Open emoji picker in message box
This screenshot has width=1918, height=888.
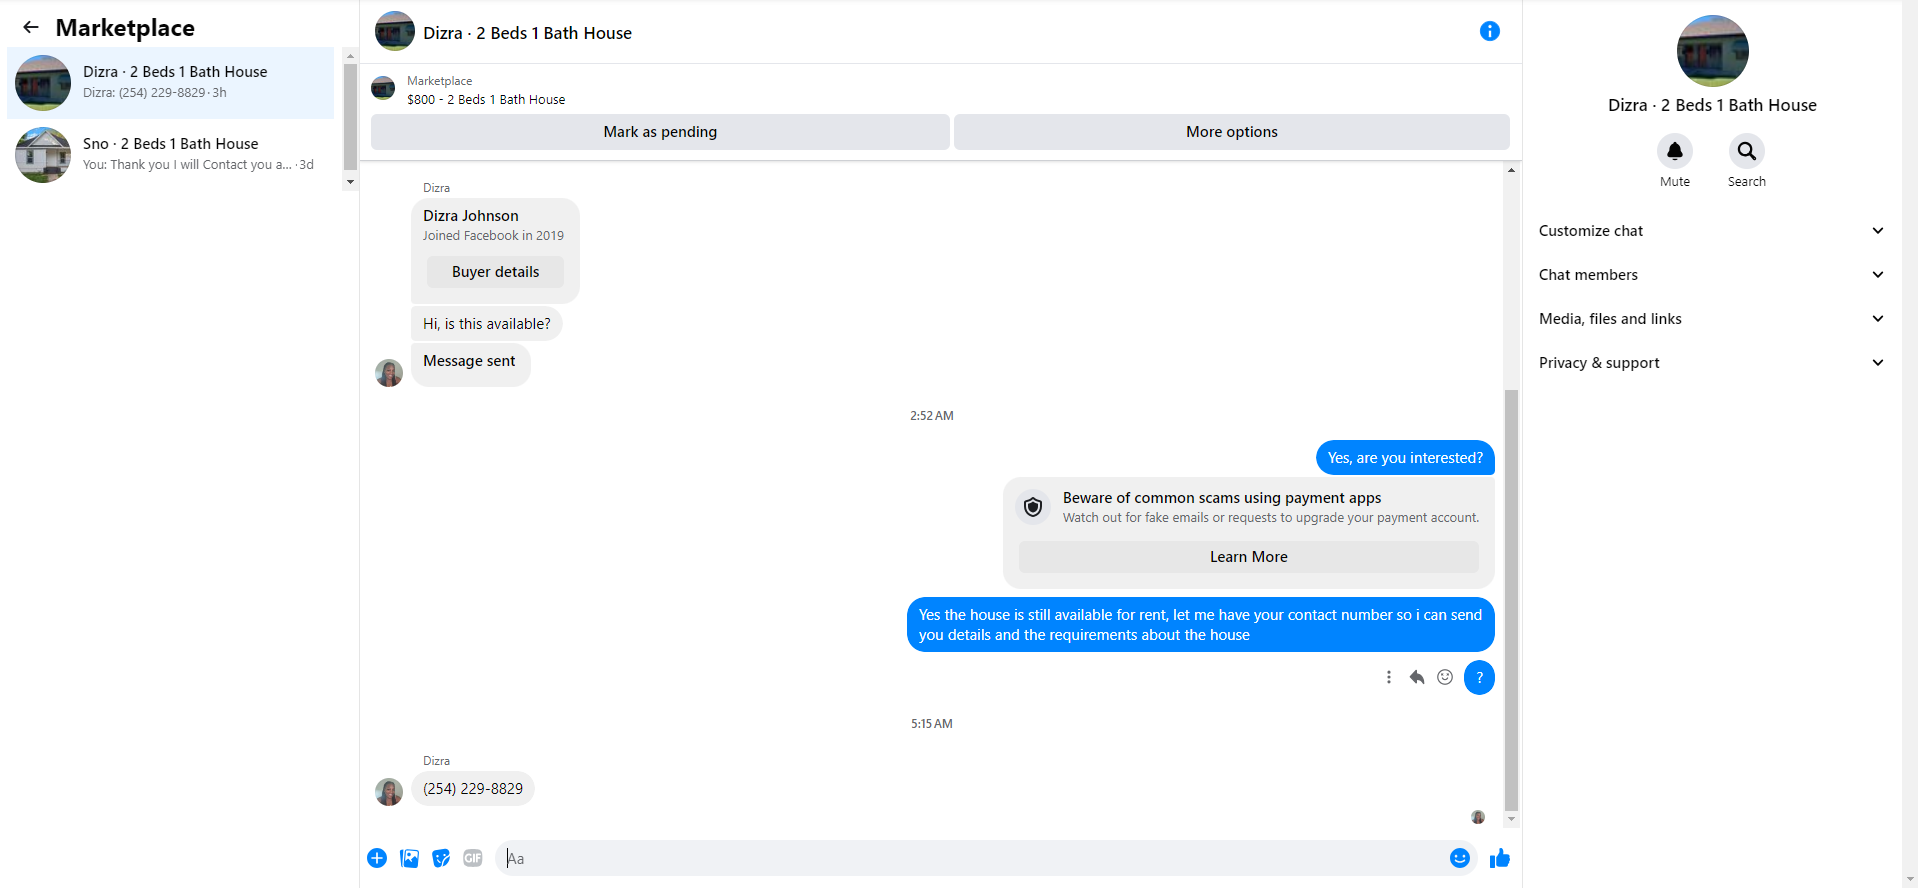coord(1459,858)
